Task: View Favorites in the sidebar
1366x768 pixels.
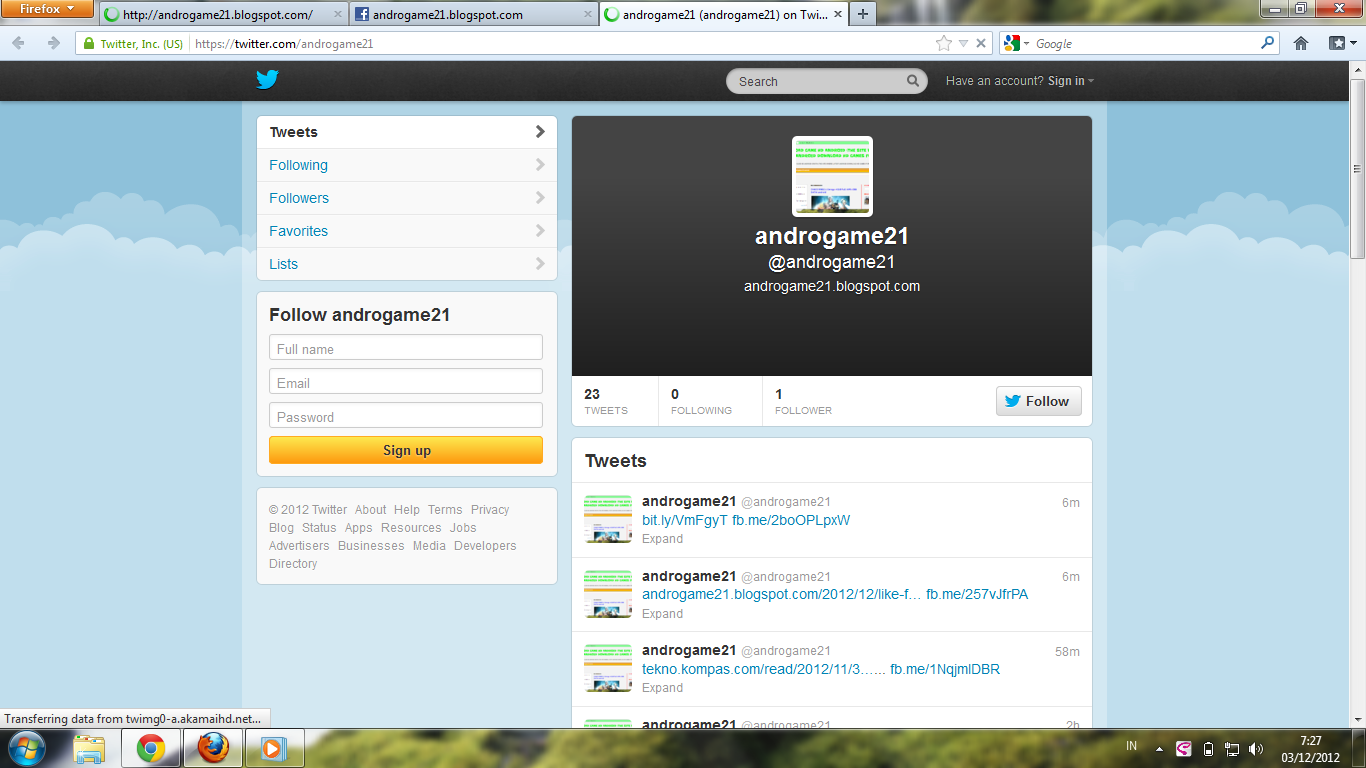Action: pos(407,231)
